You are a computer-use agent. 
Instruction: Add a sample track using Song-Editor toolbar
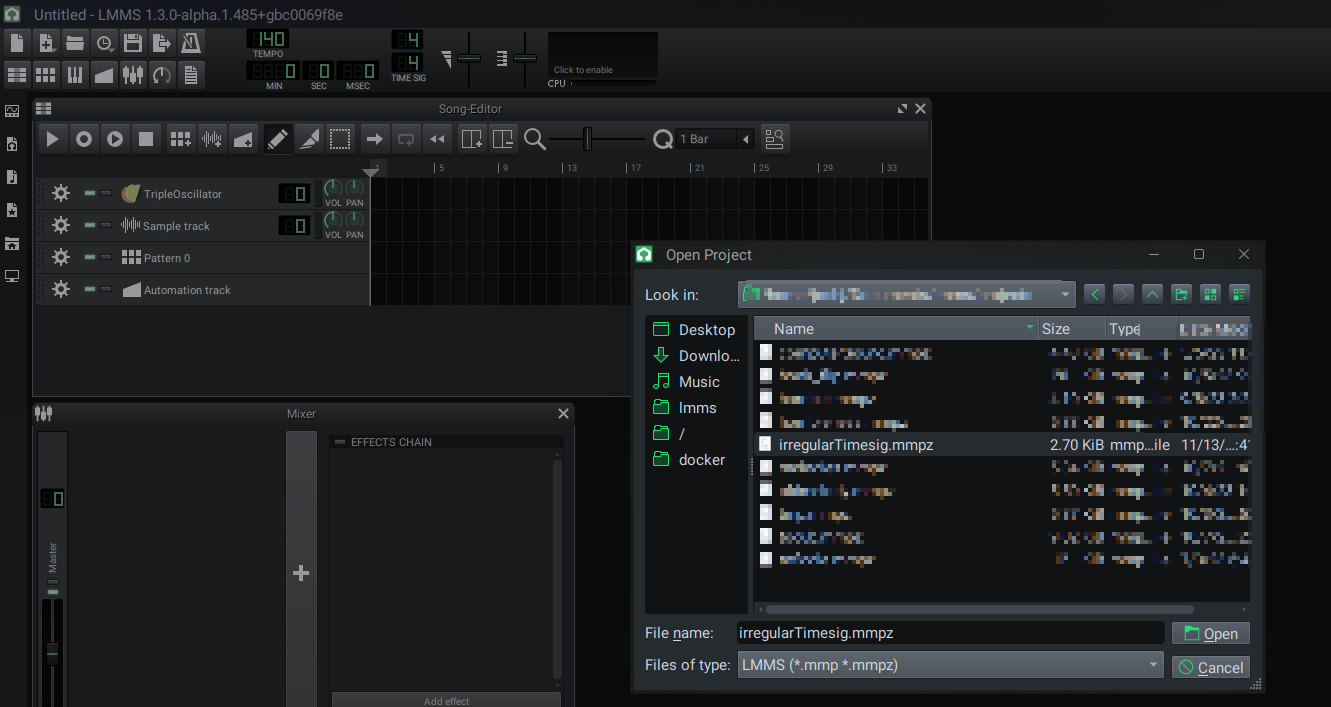[211, 139]
